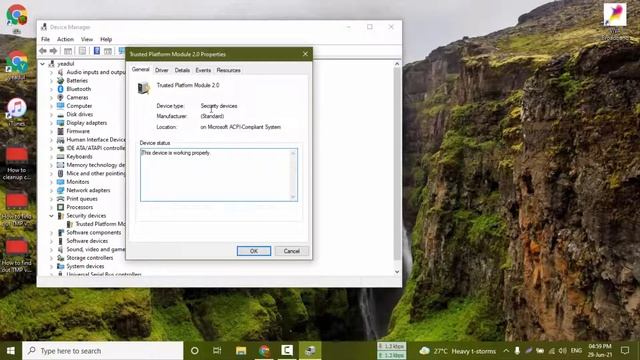
Task: Collapse the Security devices category
Action: point(51,216)
